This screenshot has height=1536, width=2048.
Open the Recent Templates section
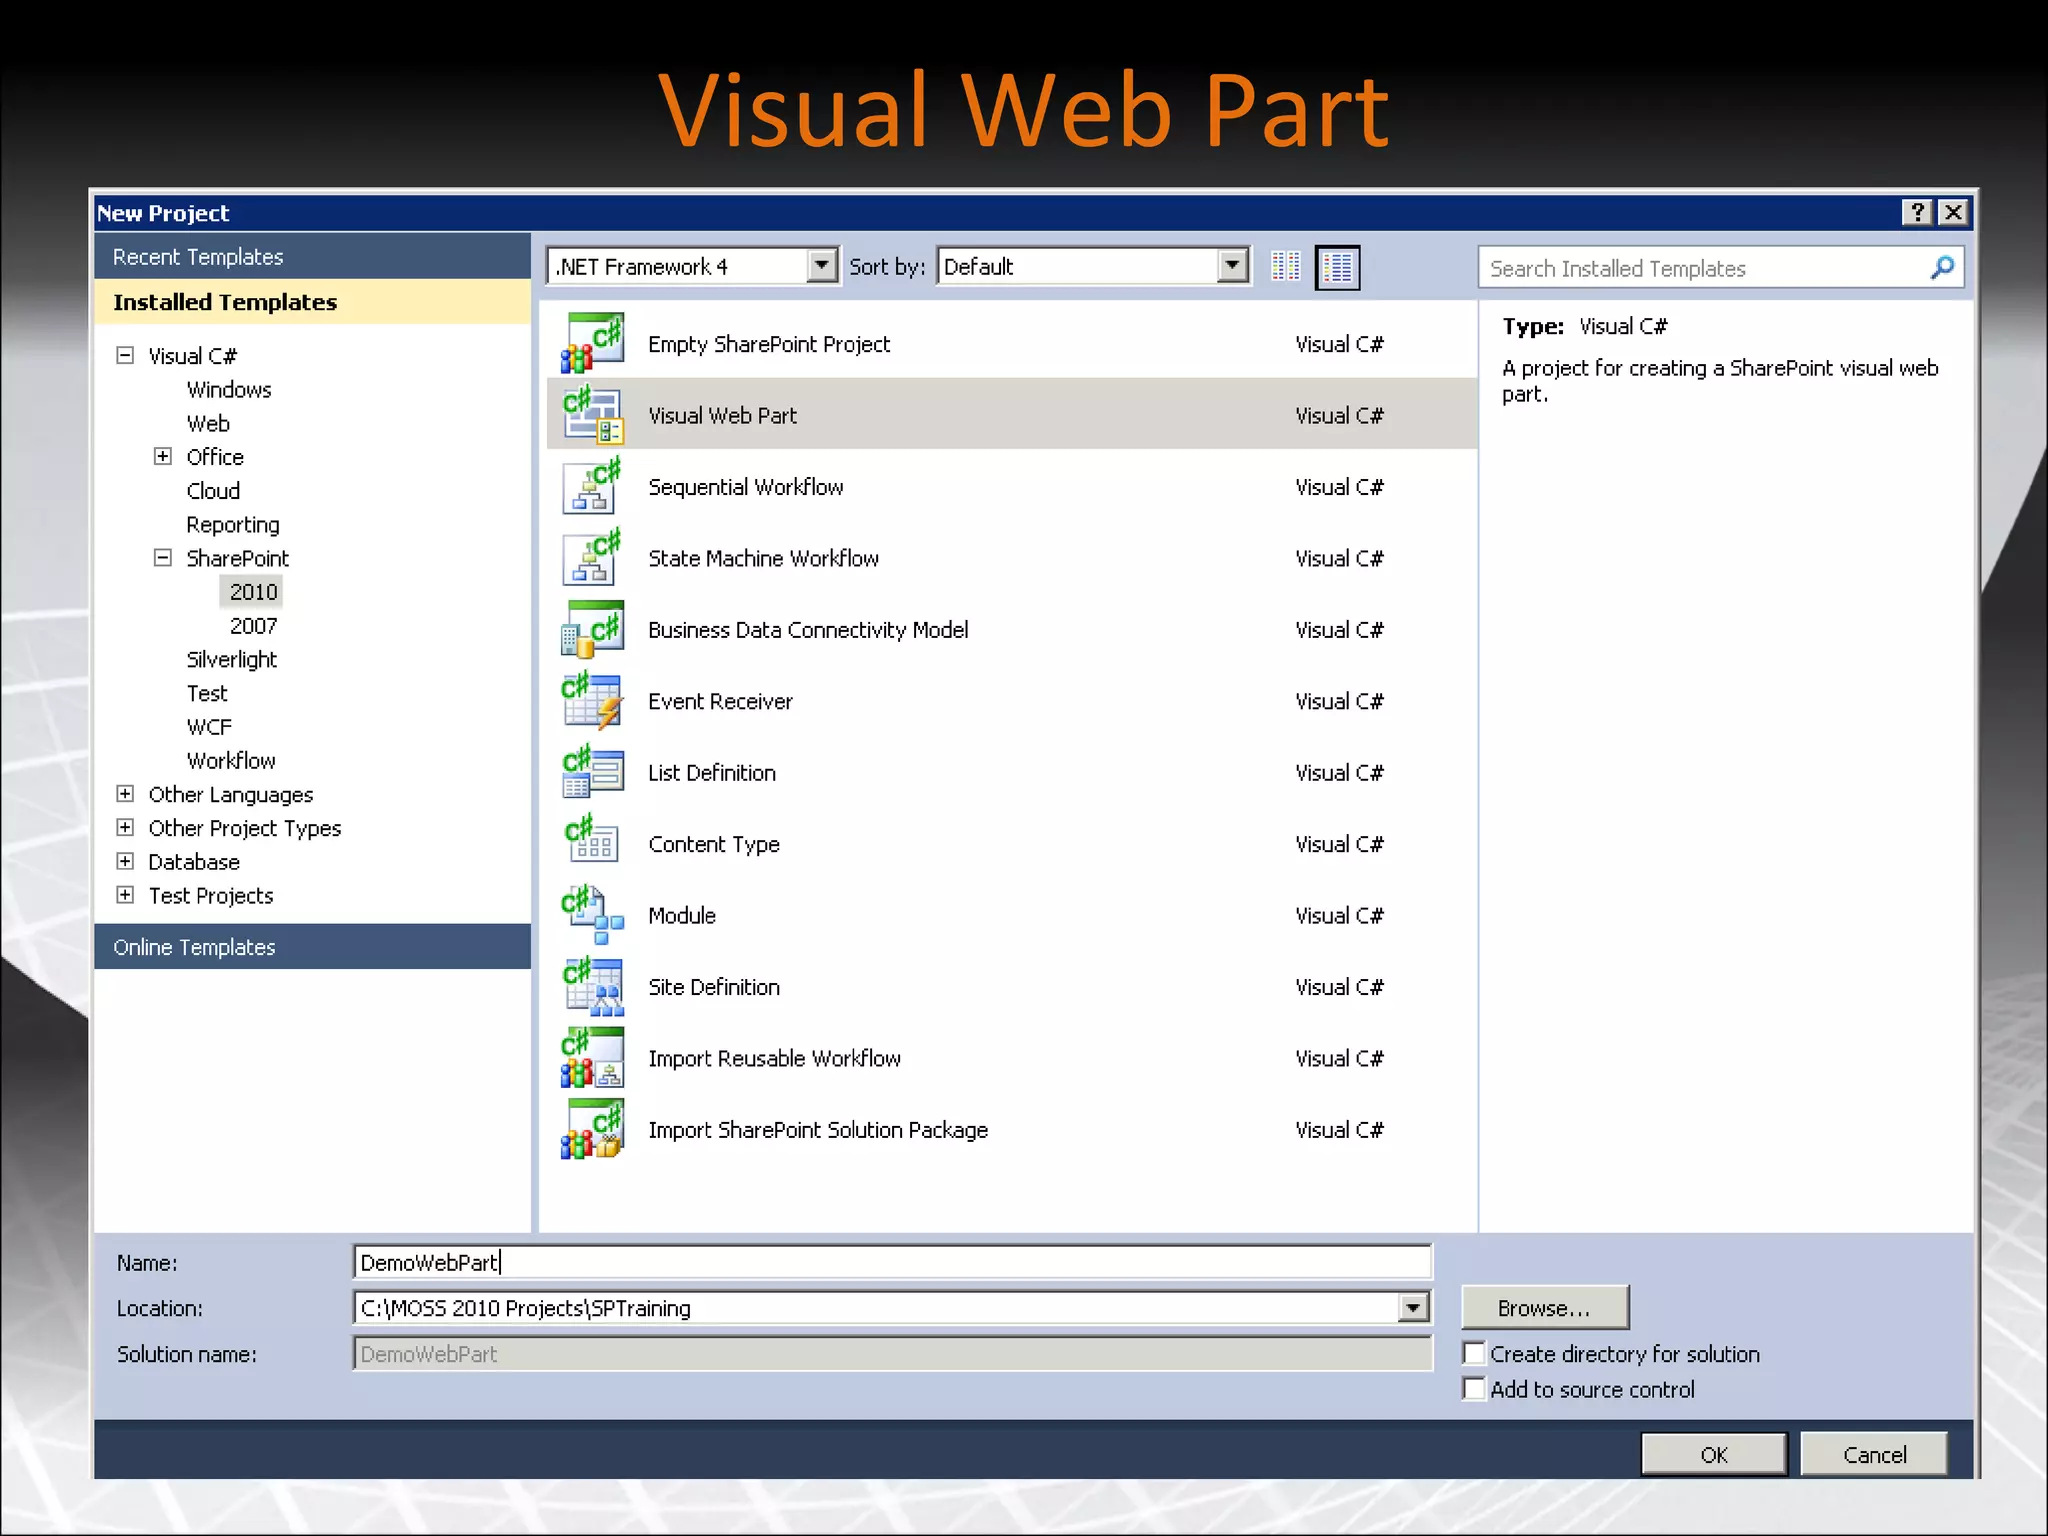coord(312,257)
